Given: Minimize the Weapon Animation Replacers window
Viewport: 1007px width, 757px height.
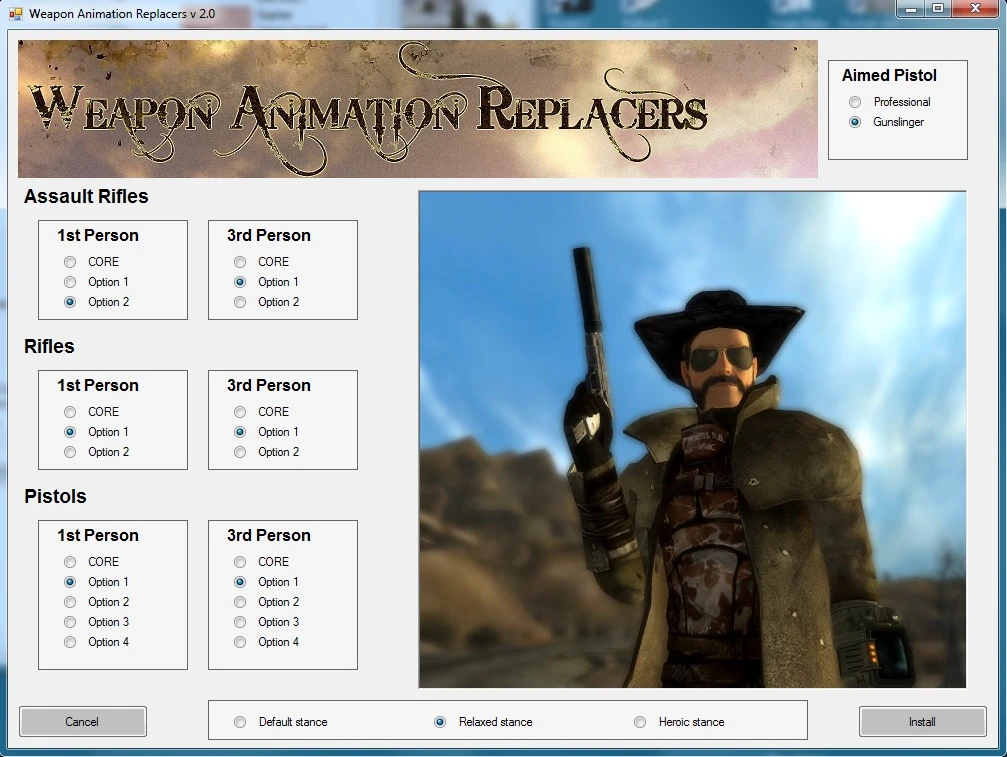Looking at the screenshot, I should click(x=911, y=9).
